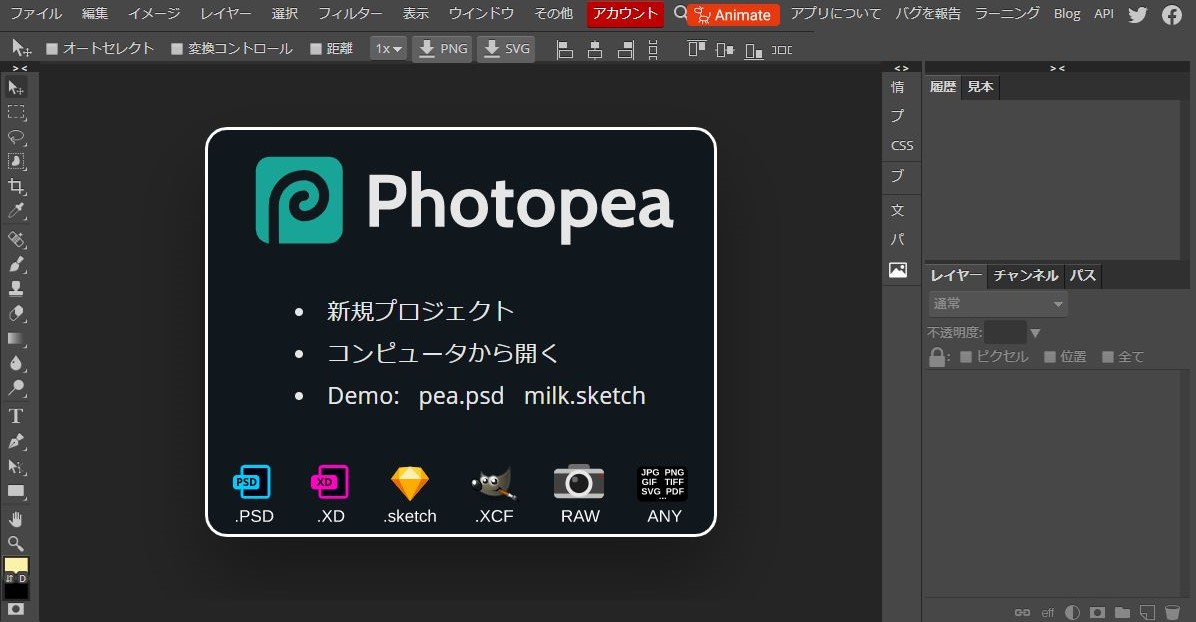
Task: Enable the オートセレクト checkbox
Action: 52,49
